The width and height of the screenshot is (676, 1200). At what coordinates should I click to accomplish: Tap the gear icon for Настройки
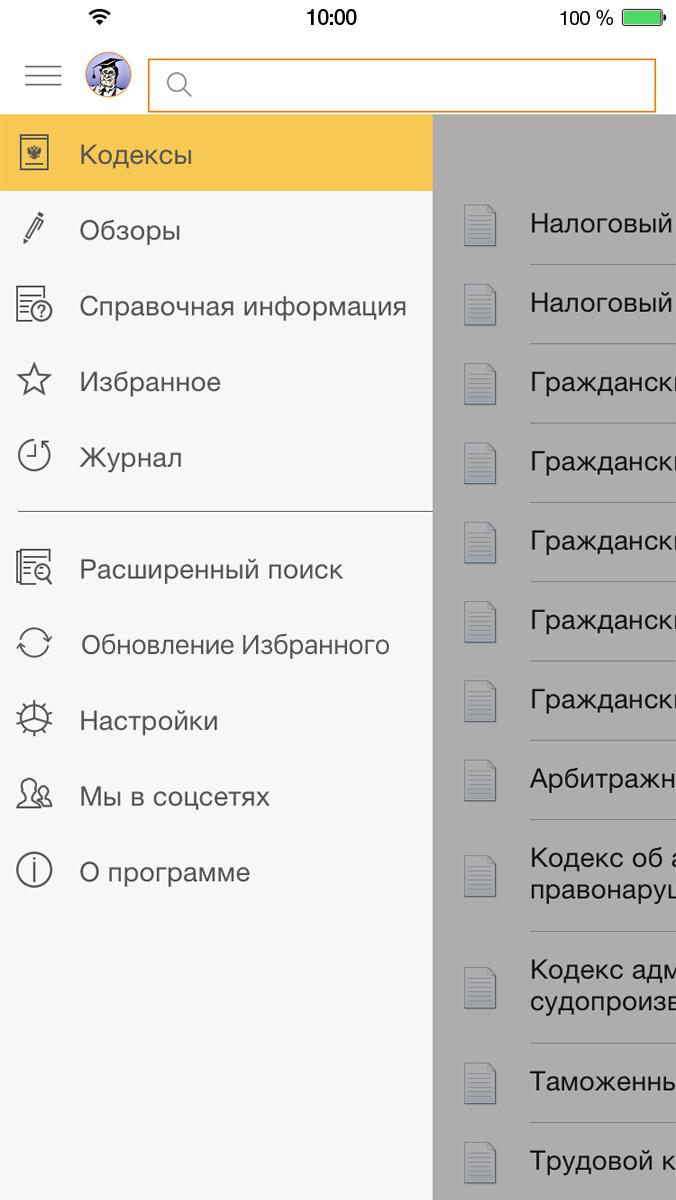pyautogui.click(x=35, y=720)
